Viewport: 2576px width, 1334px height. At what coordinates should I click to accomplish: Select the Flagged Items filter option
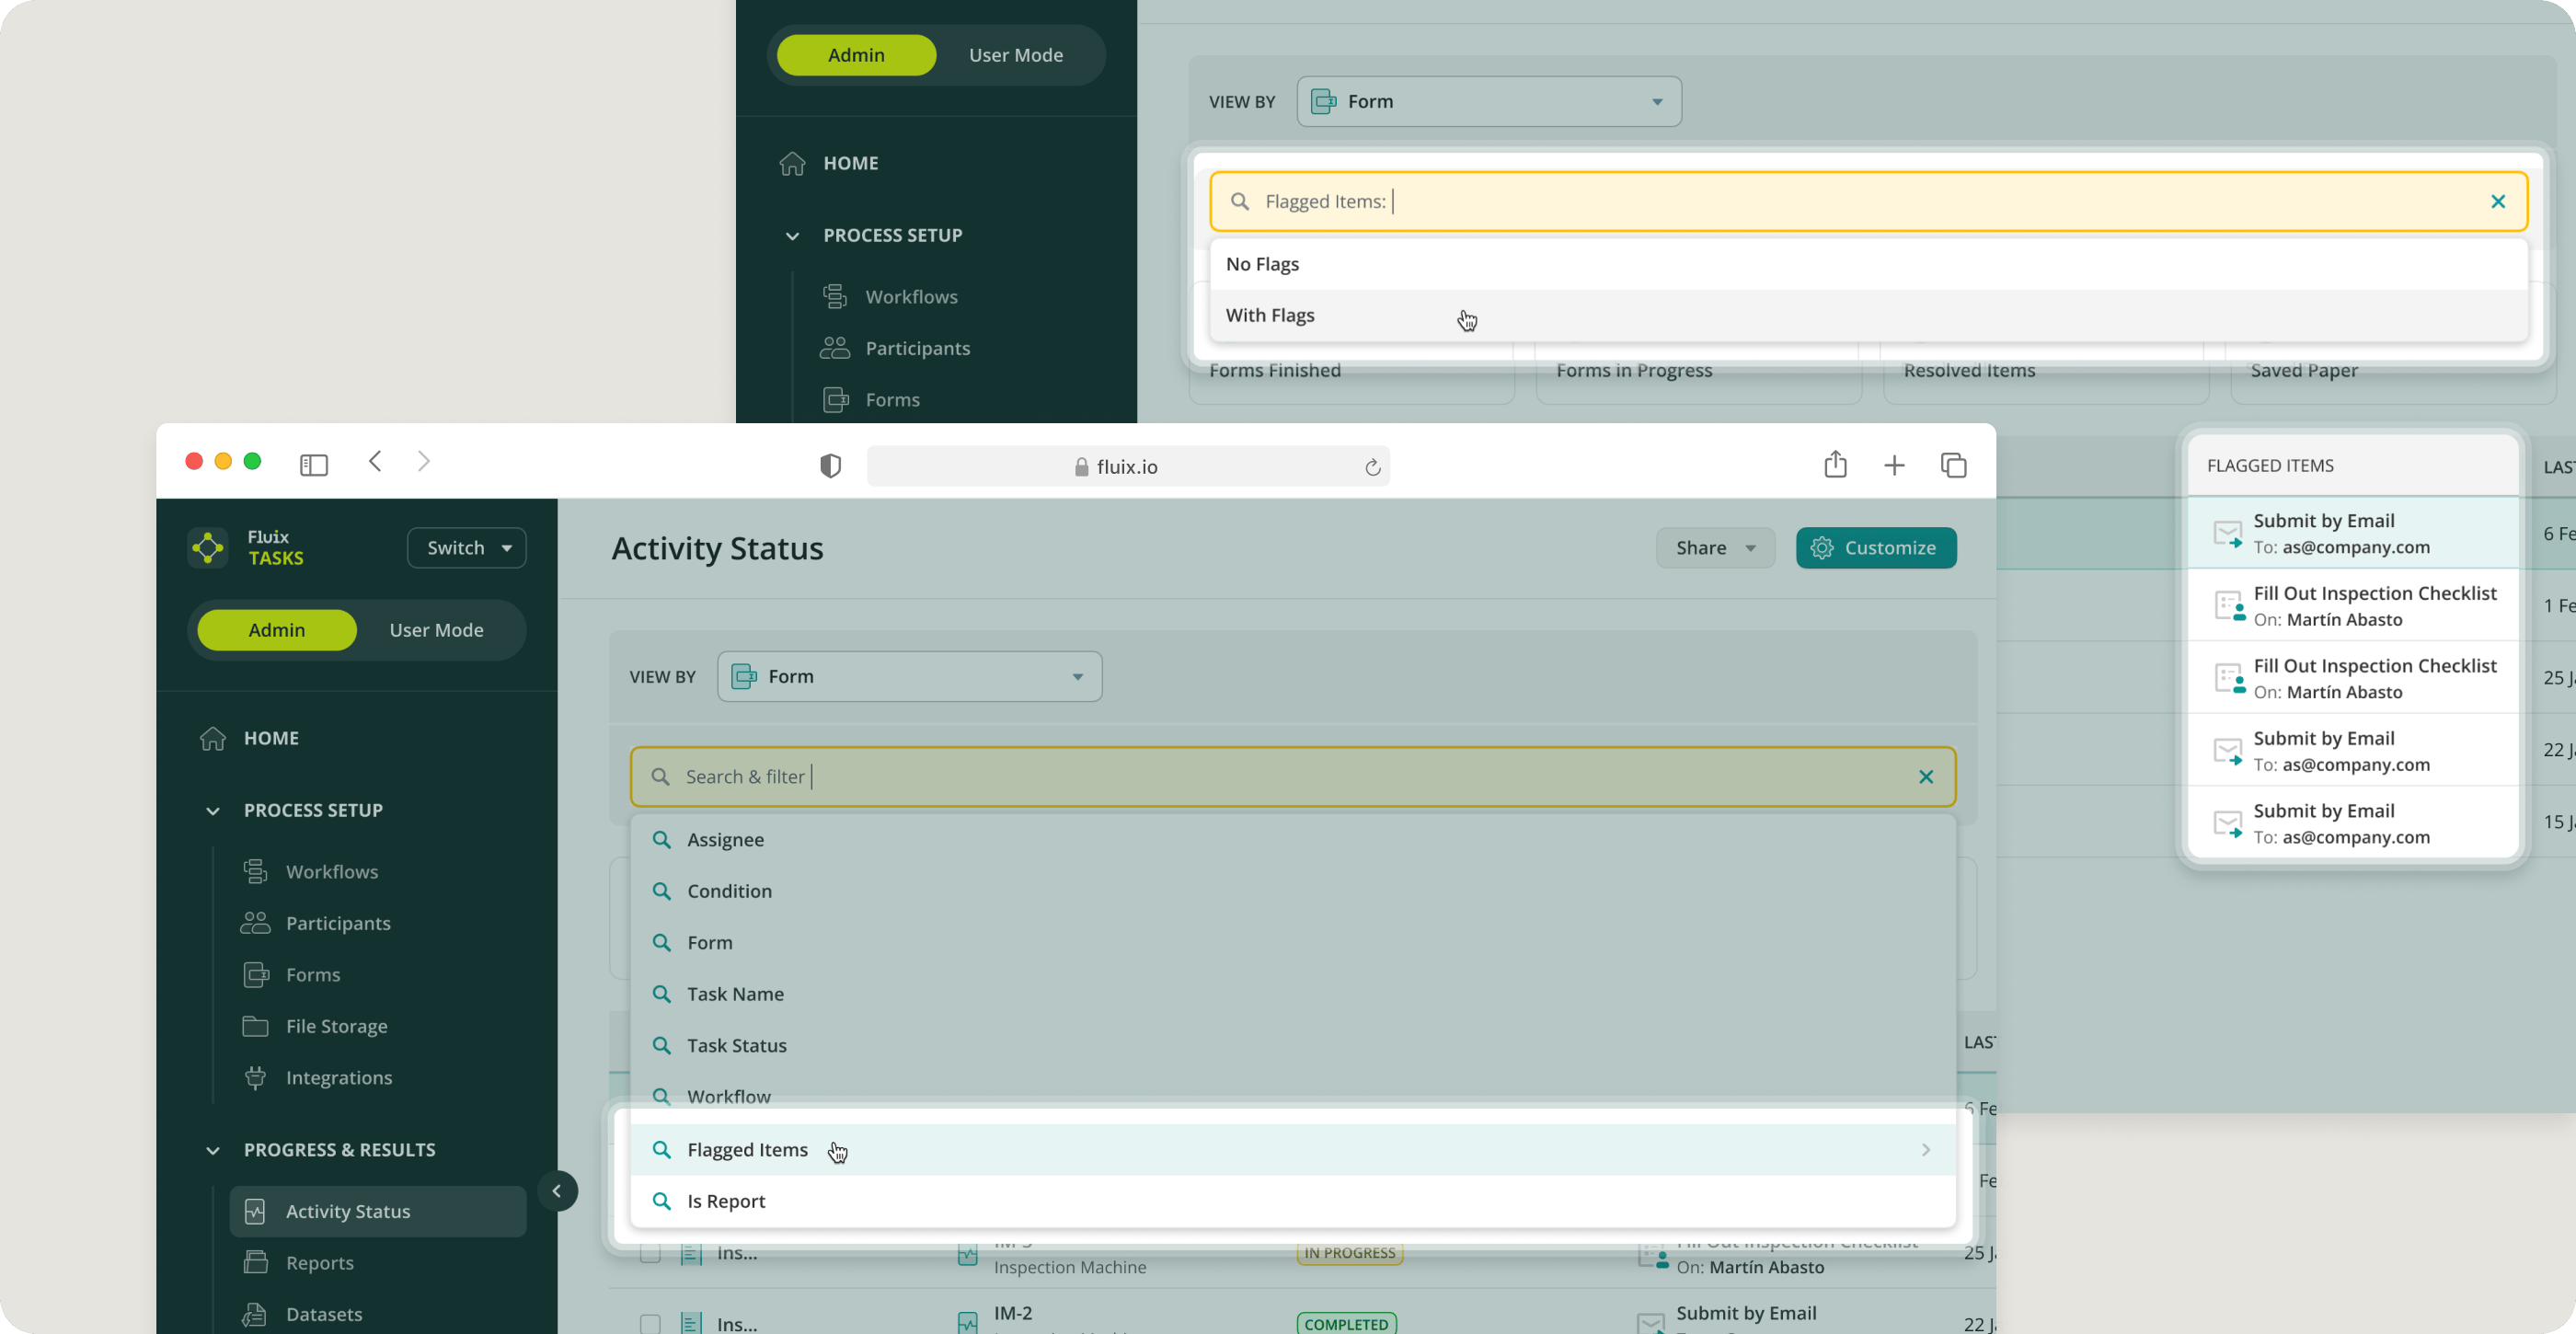click(748, 1150)
